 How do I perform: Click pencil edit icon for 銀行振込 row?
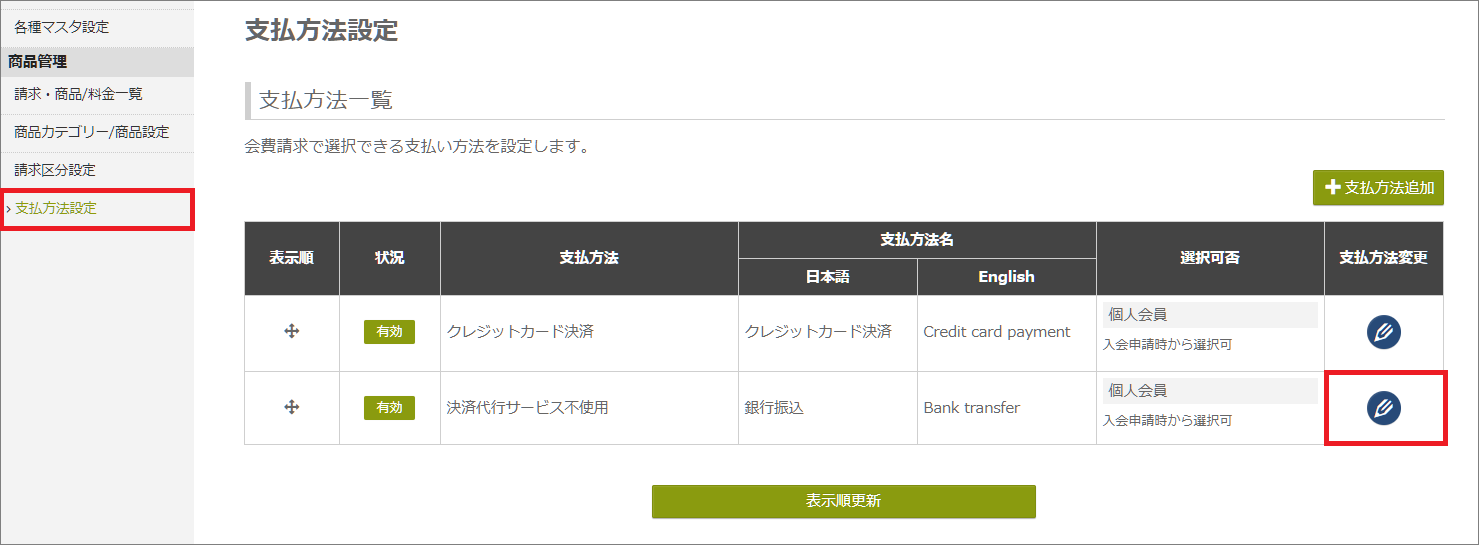click(x=1384, y=407)
